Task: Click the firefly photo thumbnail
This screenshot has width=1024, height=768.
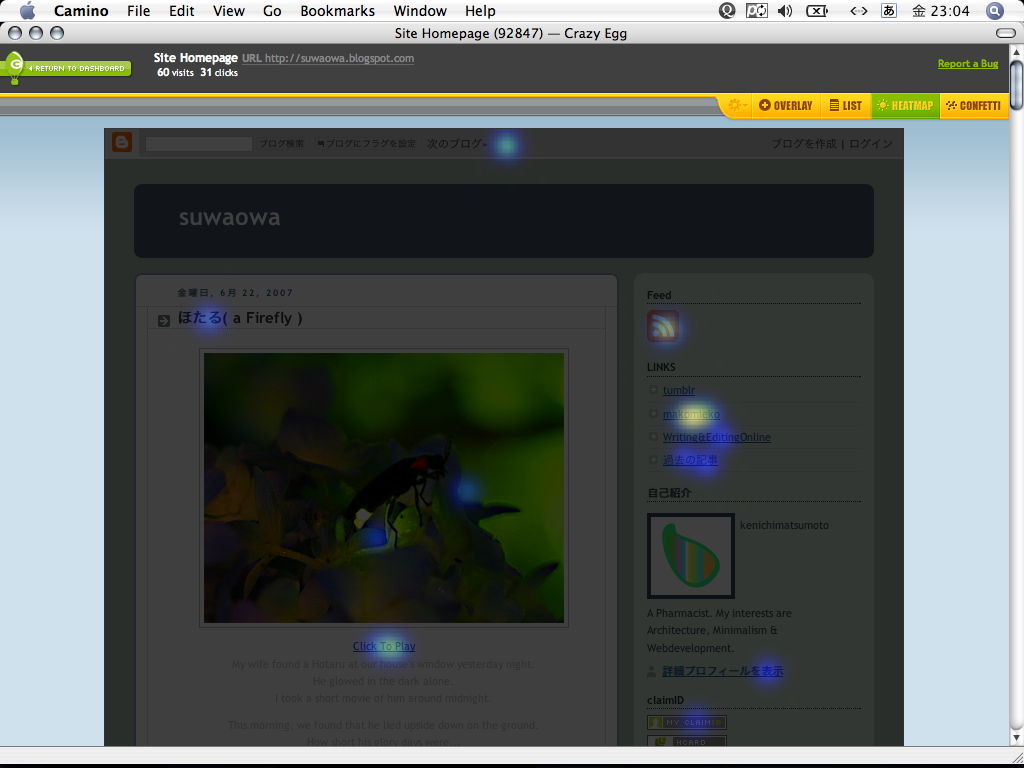Action: point(384,488)
